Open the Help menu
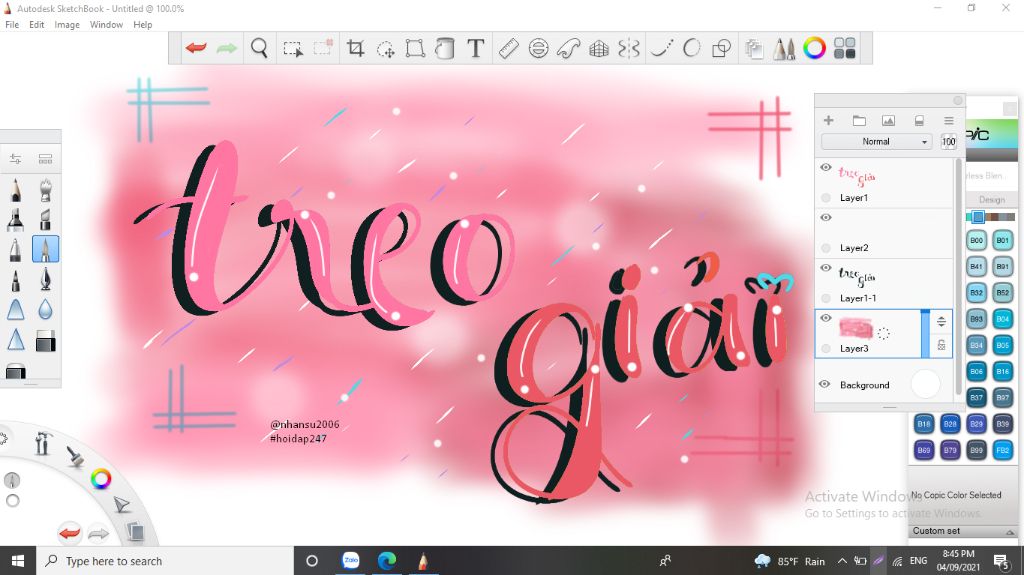 pyautogui.click(x=142, y=25)
